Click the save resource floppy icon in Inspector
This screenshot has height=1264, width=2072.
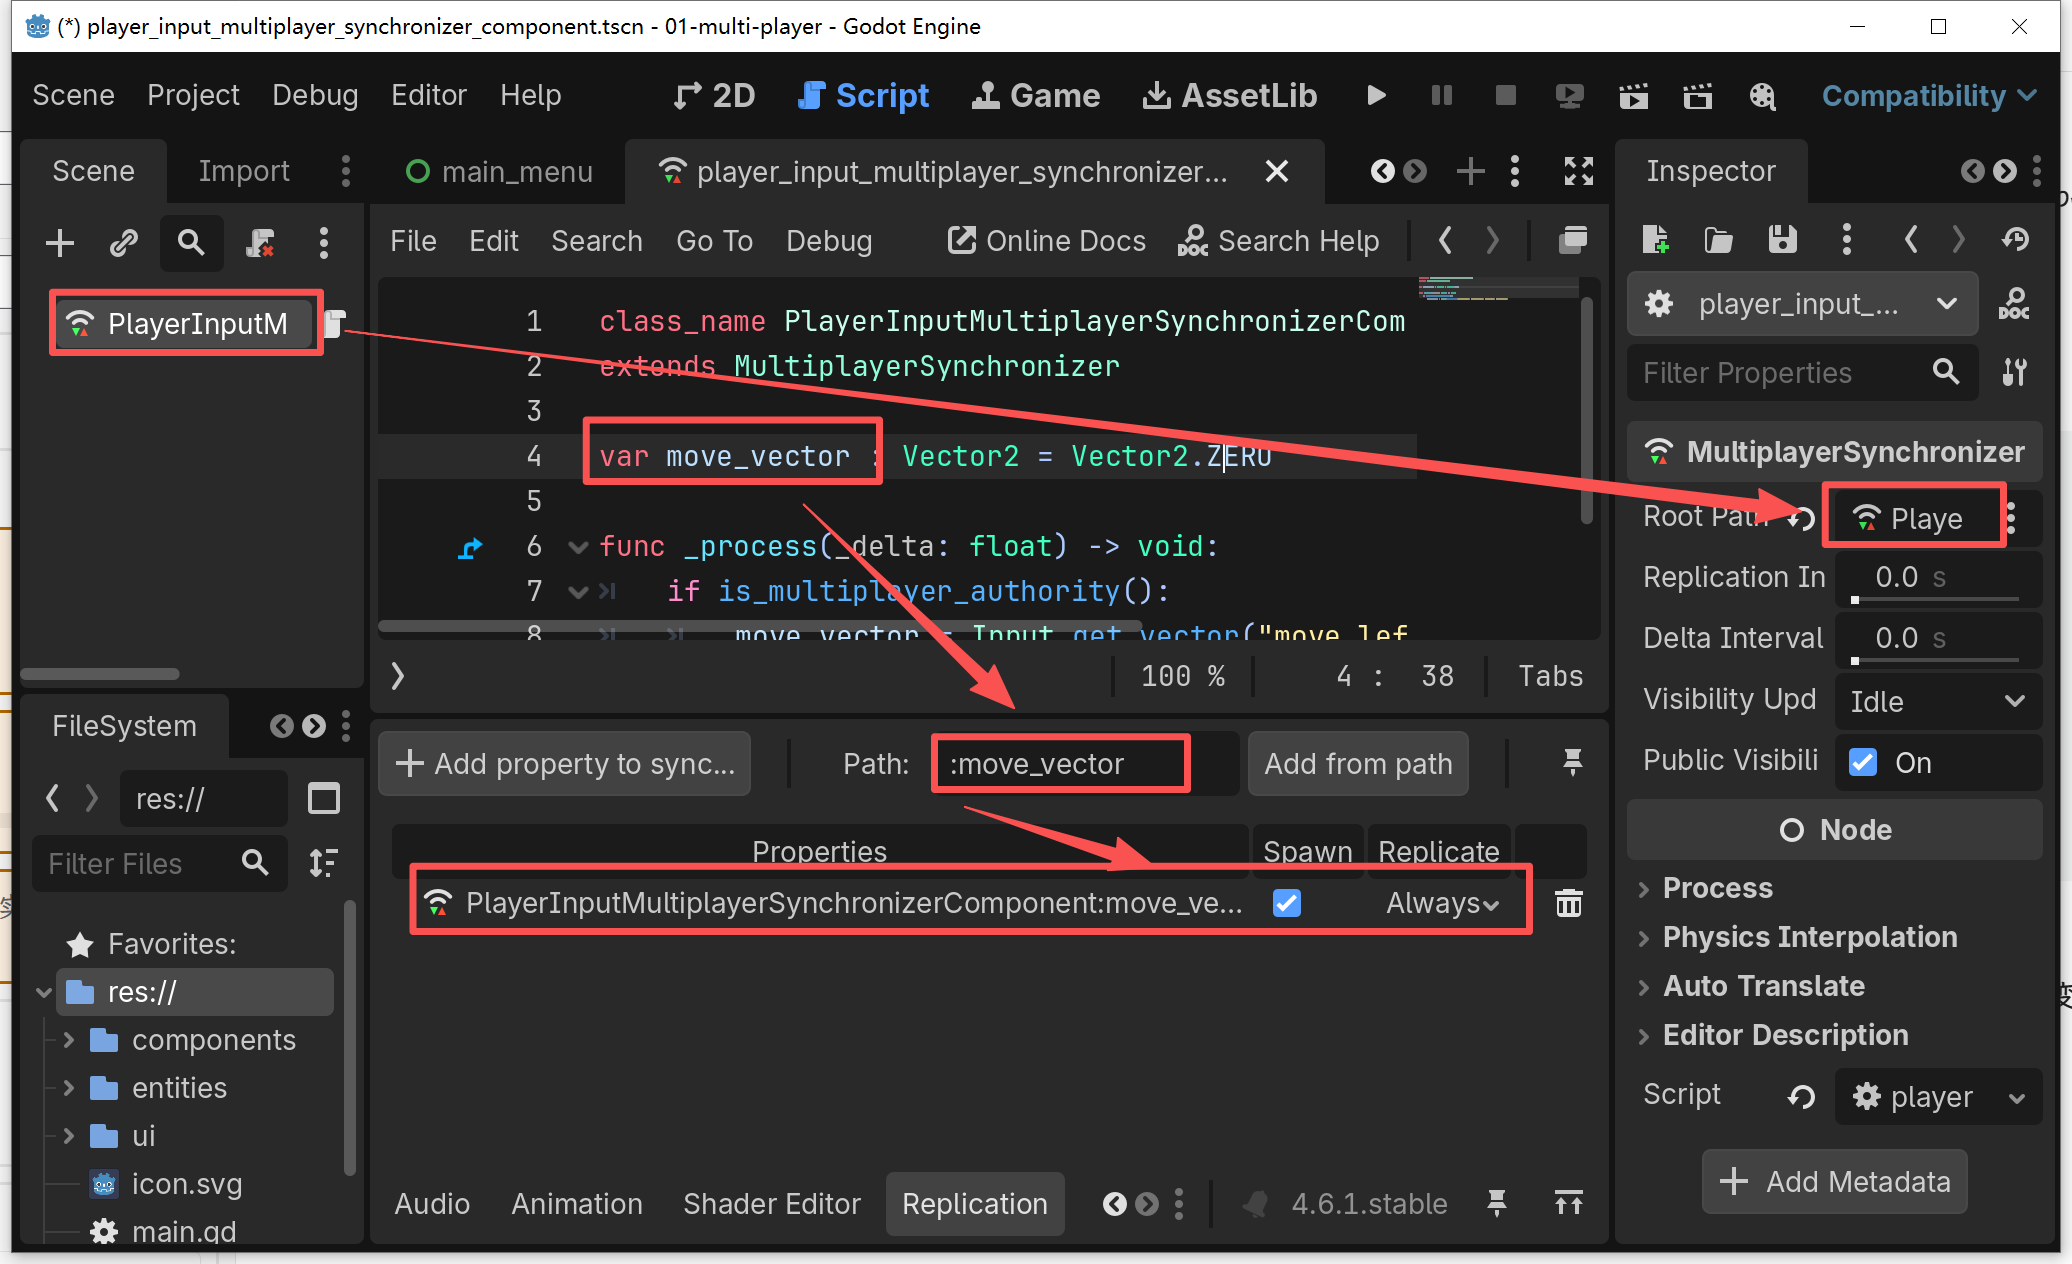tap(1782, 240)
